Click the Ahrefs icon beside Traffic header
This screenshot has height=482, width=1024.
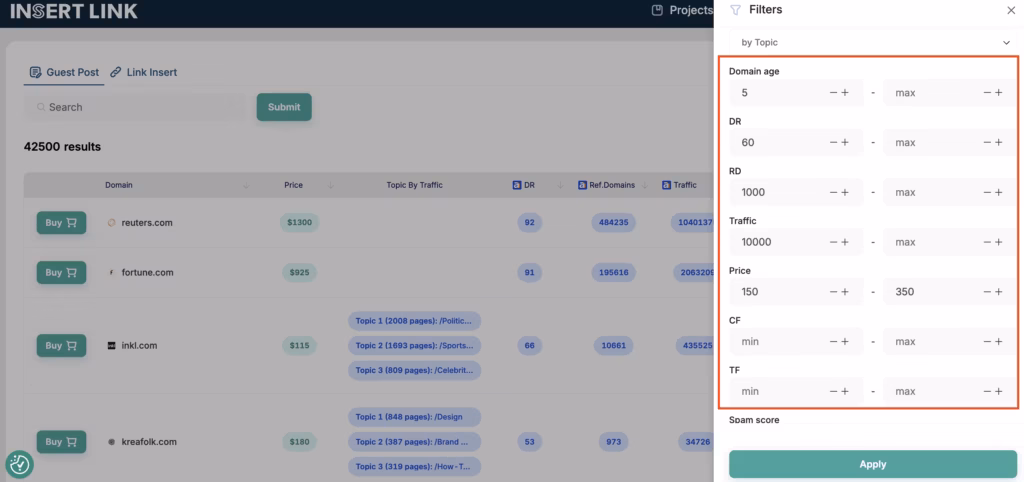pos(666,185)
